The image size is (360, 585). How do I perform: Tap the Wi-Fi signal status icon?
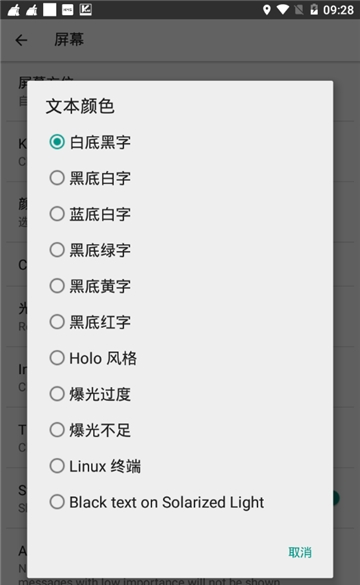click(x=282, y=10)
